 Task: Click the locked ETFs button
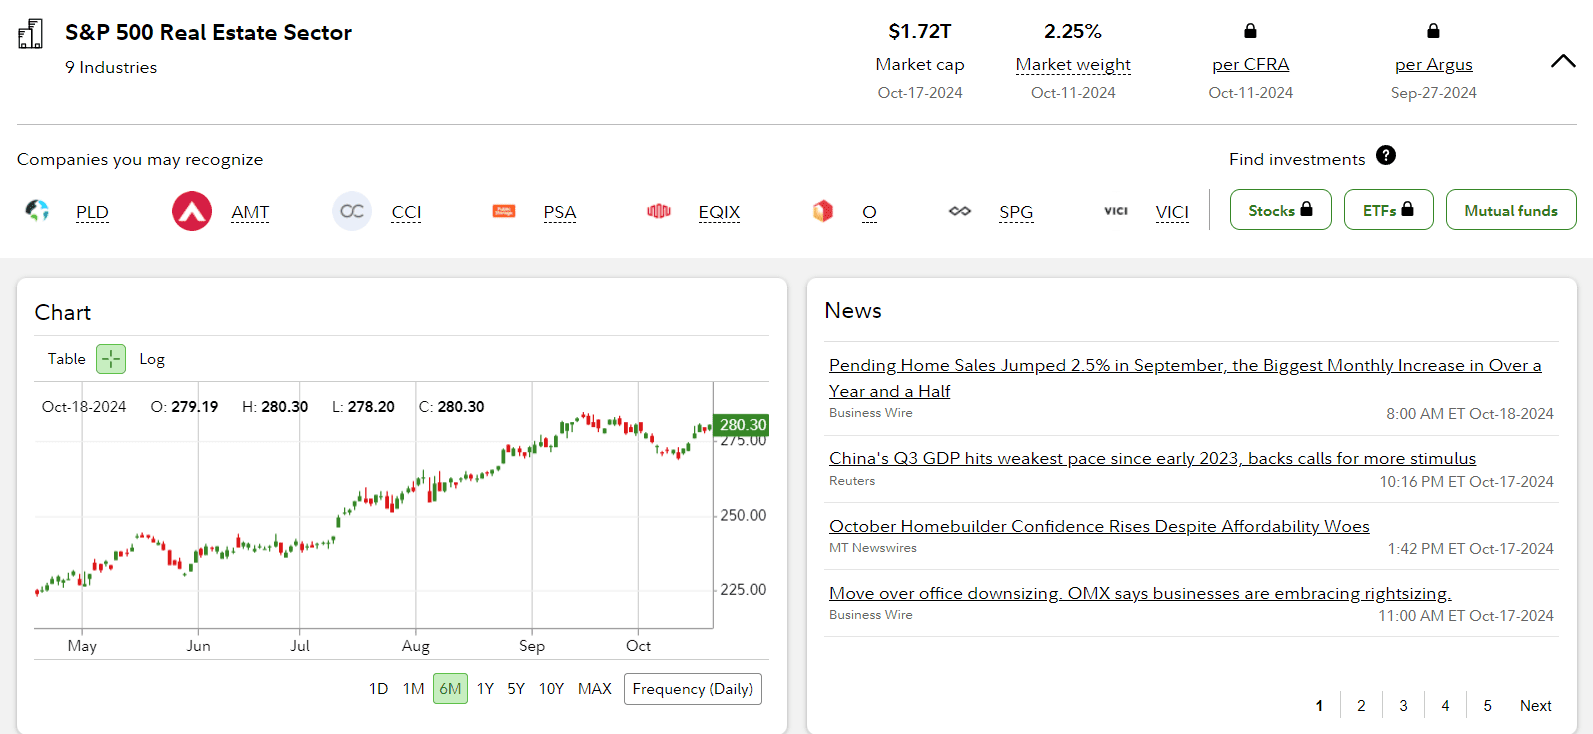[1388, 210]
